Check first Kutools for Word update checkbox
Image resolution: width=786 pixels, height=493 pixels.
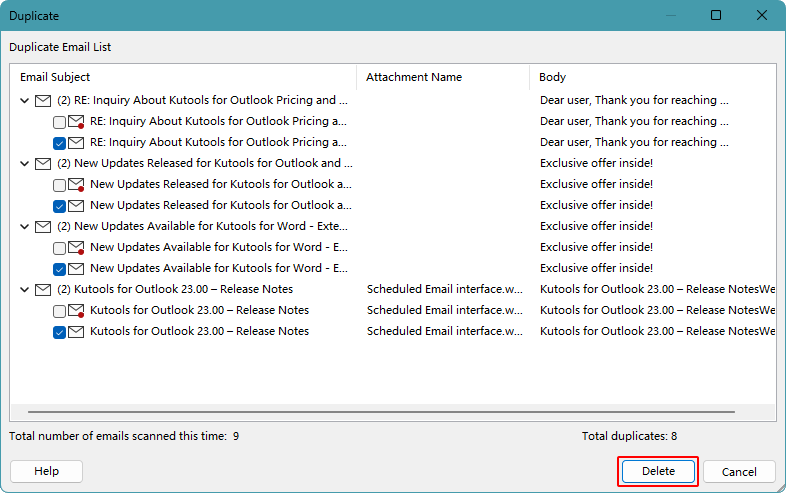coord(59,248)
